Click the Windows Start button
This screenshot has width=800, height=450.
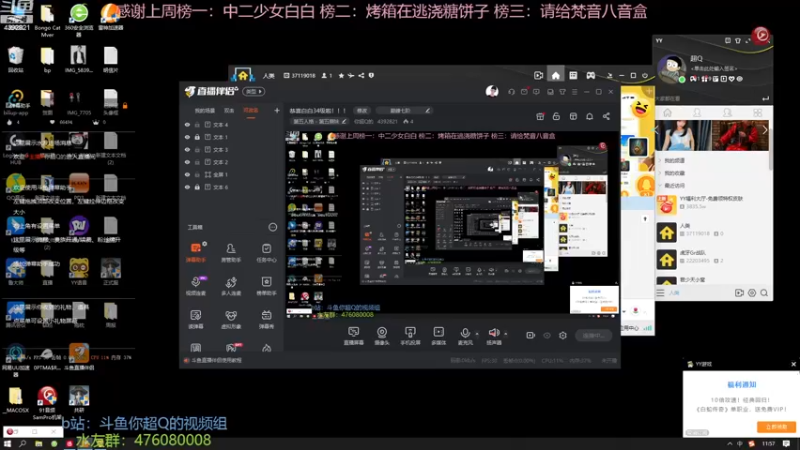click(7, 444)
